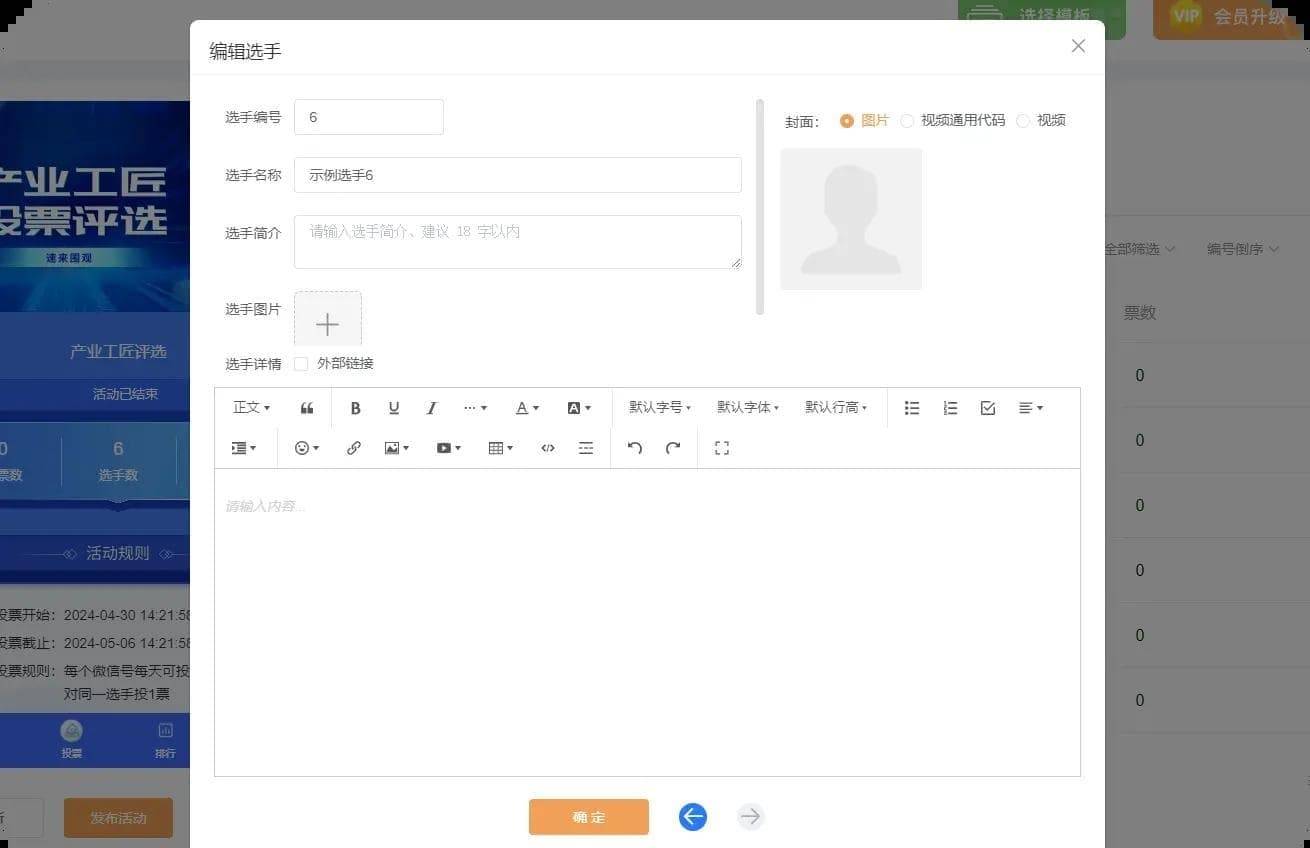
Task: Enter fullscreen editor mode
Action: click(x=722, y=448)
